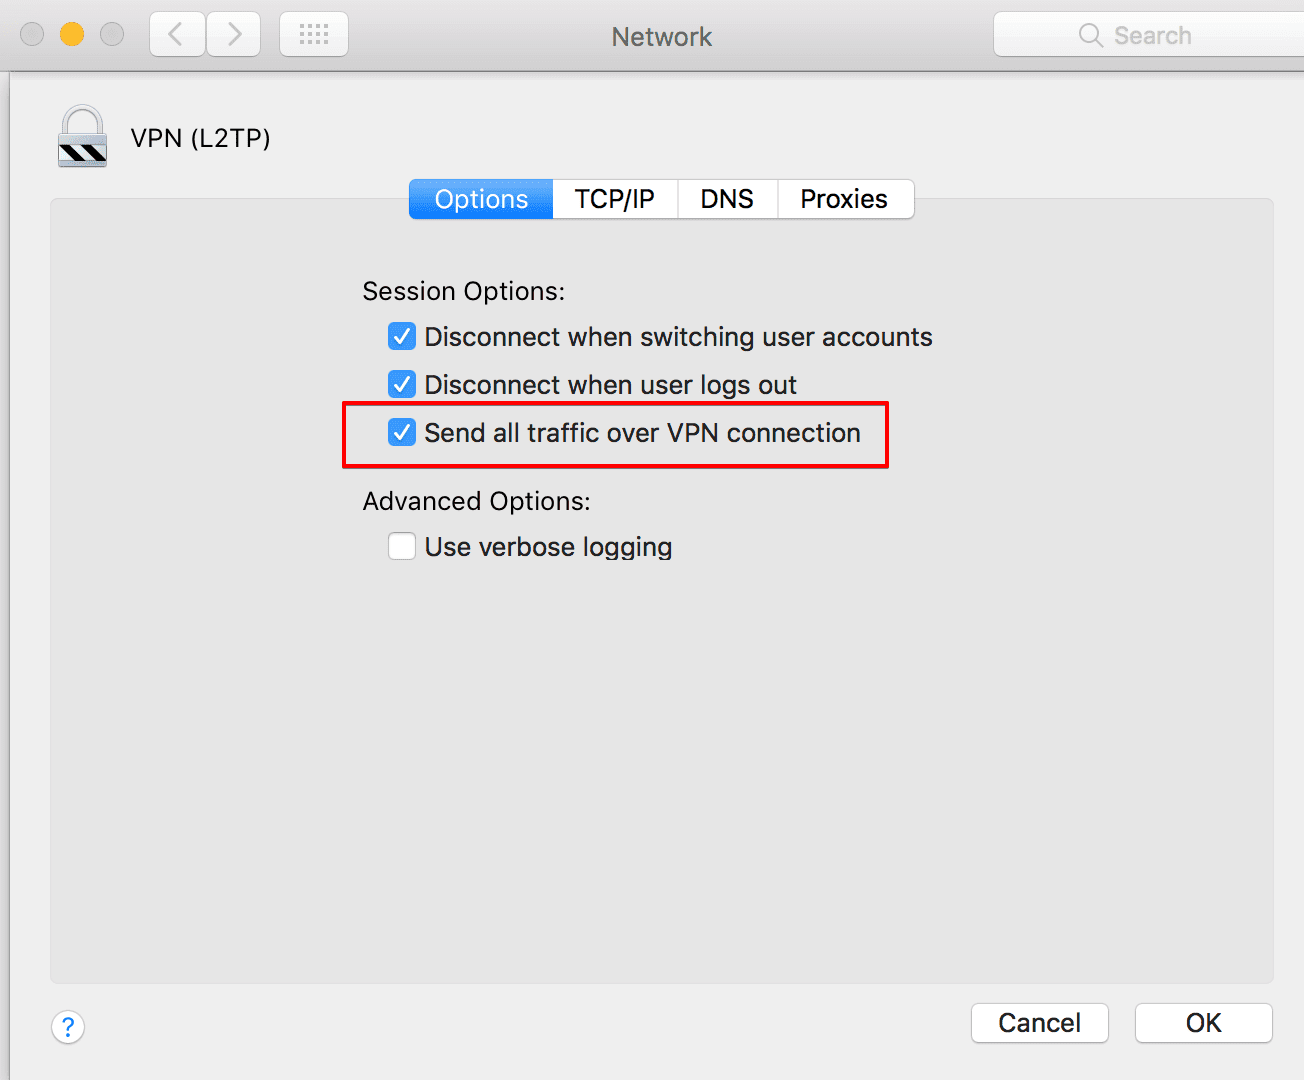The image size is (1304, 1080).
Task: Switch to the TCP/IP tab
Action: pos(614,199)
